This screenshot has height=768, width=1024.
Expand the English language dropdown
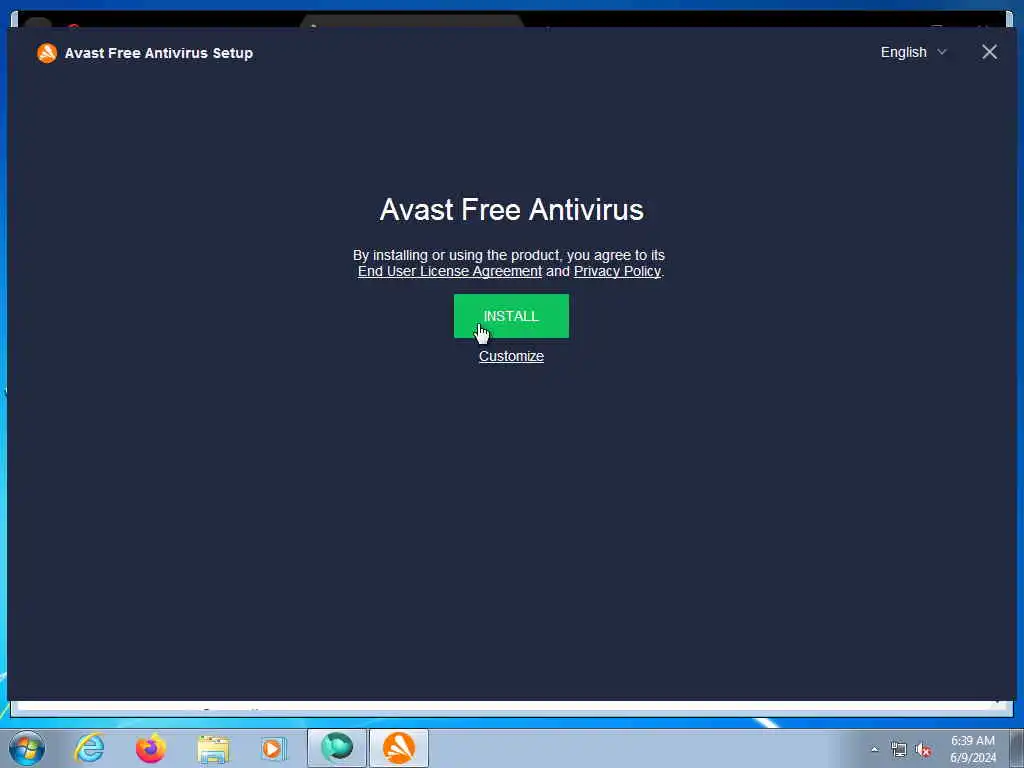click(x=913, y=52)
